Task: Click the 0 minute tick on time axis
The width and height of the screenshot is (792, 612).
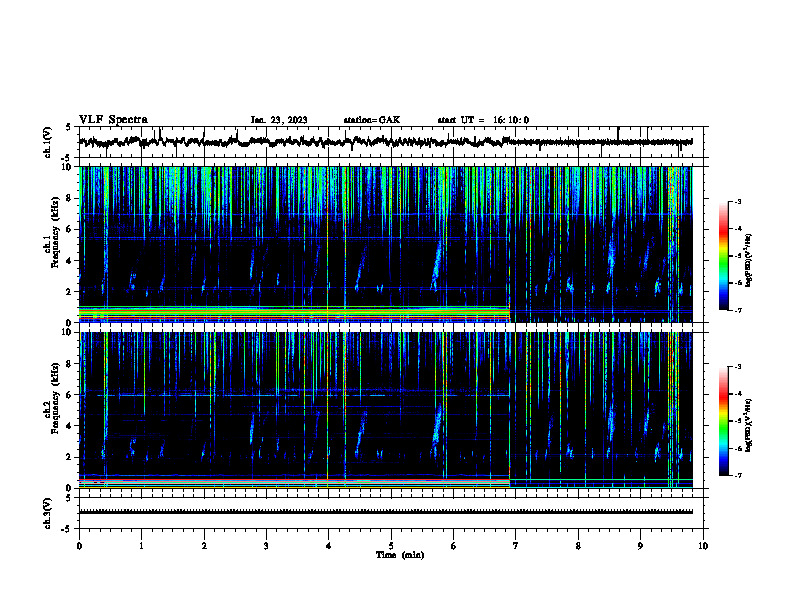Action: tap(79, 546)
